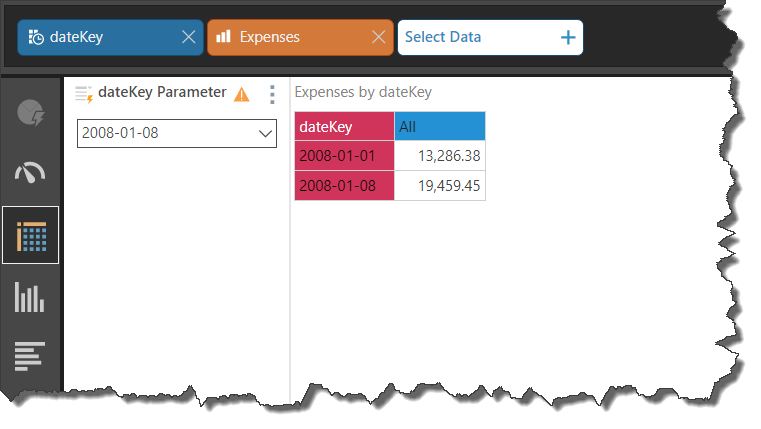Image resolution: width=761 pixels, height=429 pixels.
Task: Click the blue All column header
Action: [440, 126]
